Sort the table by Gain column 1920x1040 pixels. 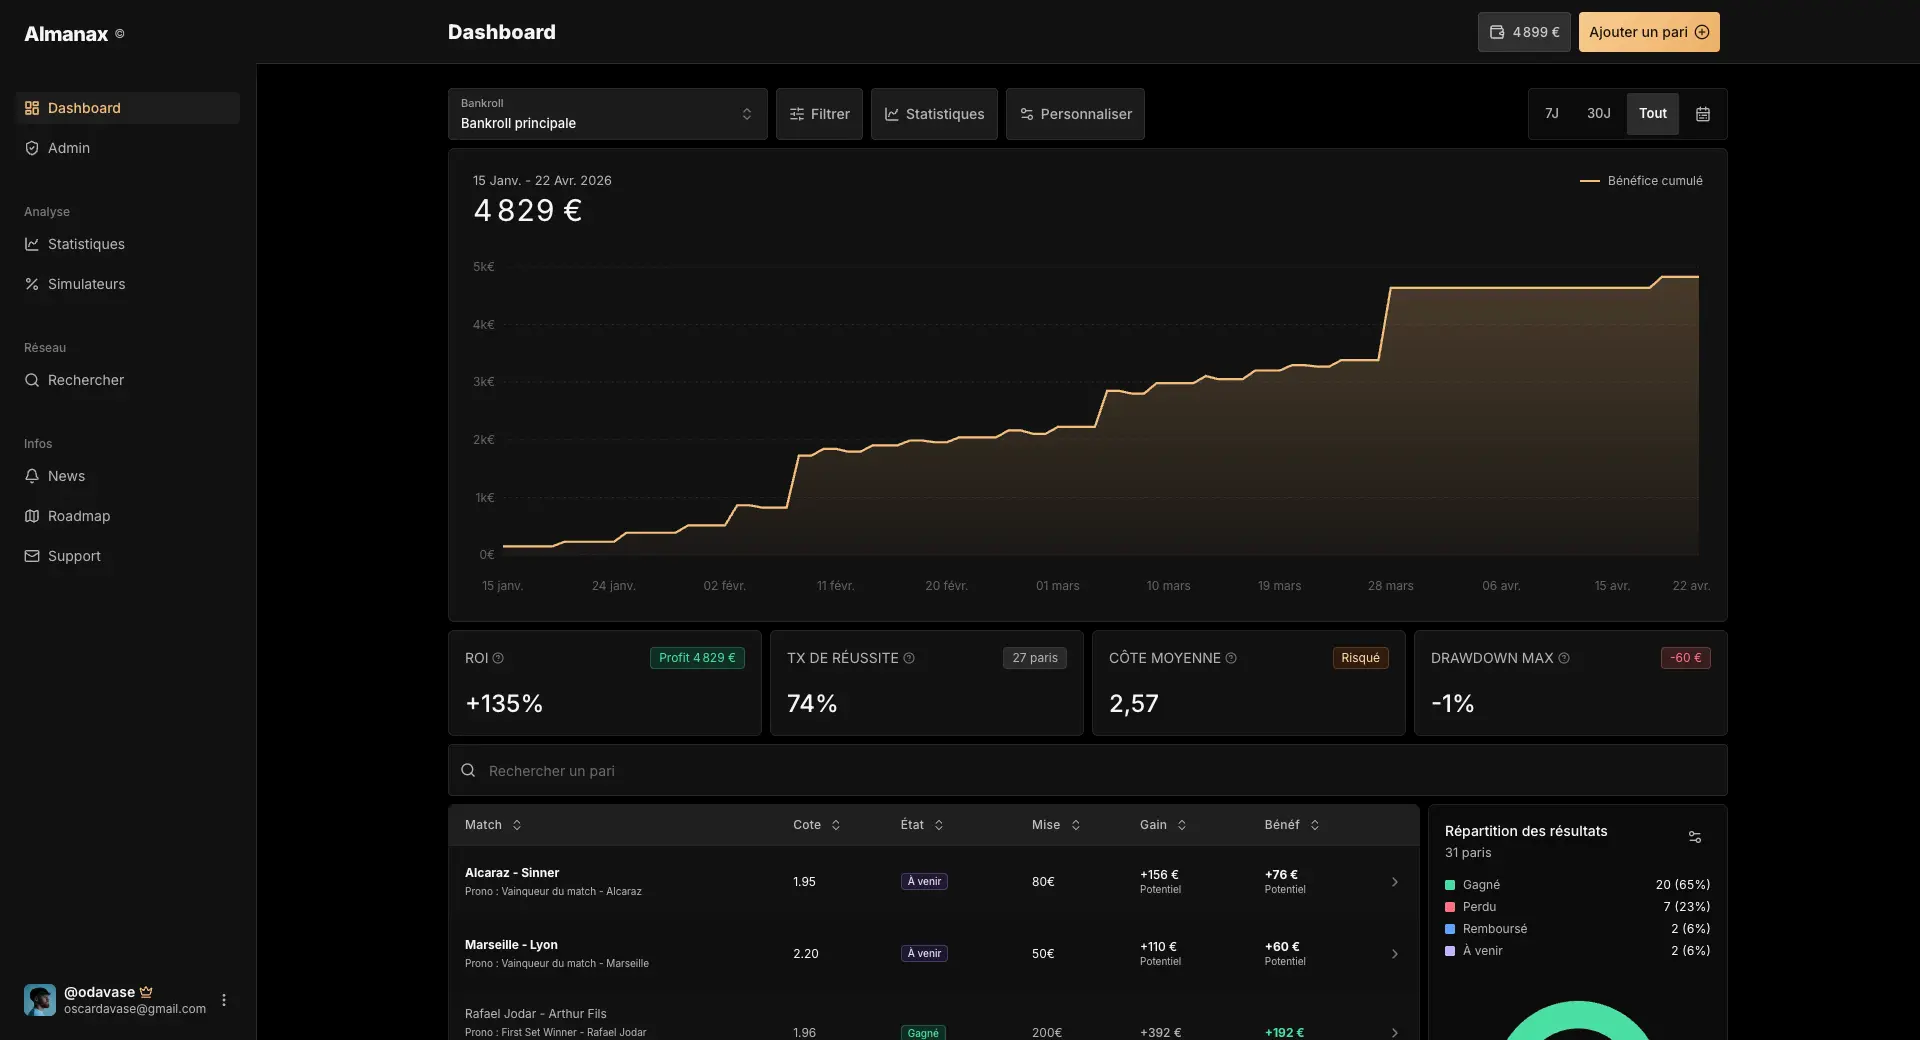point(1163,825)
